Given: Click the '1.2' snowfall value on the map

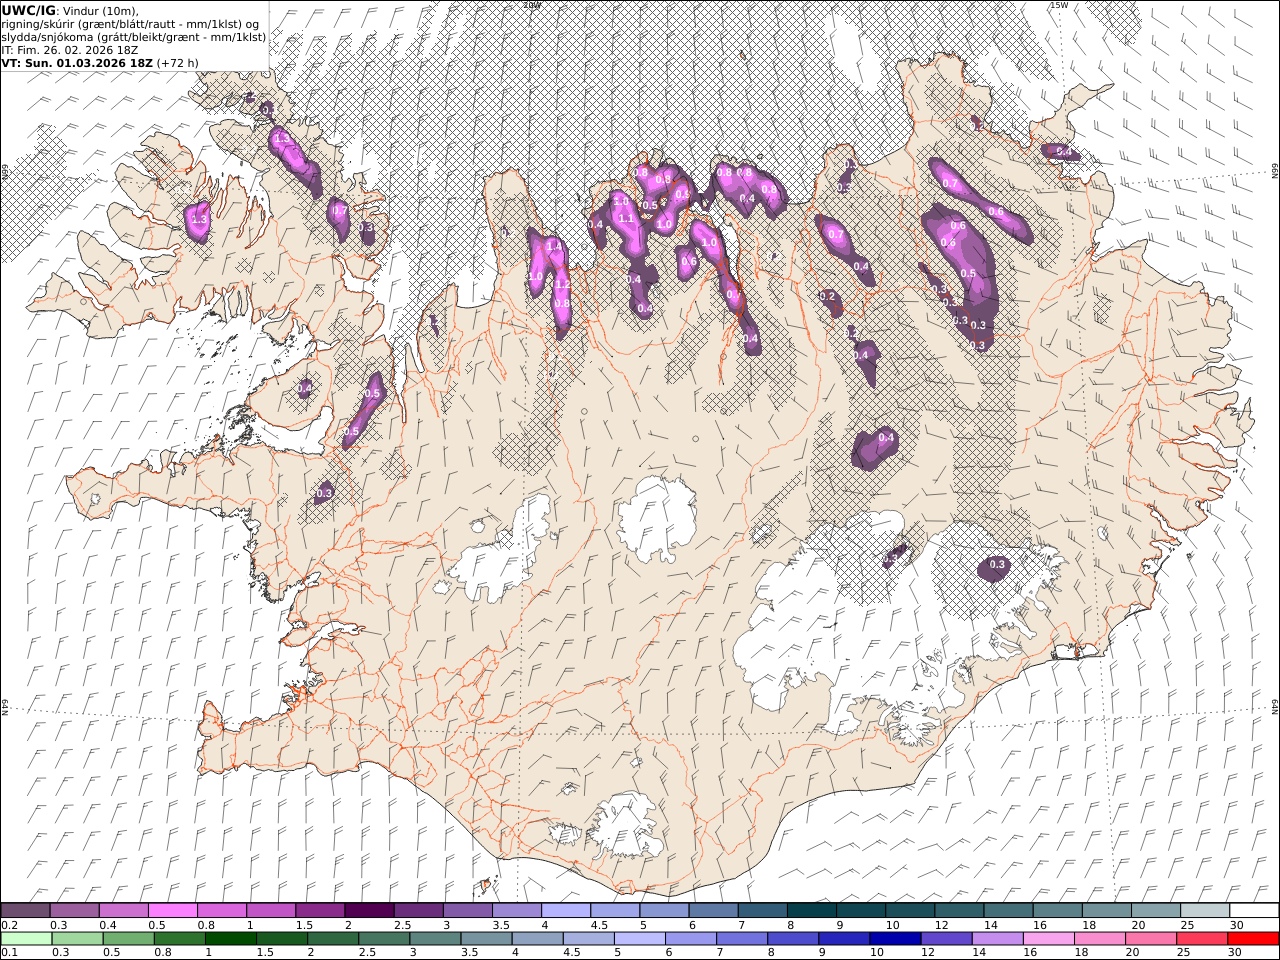Looking at the screenshot, I should [x=562, y=284].
